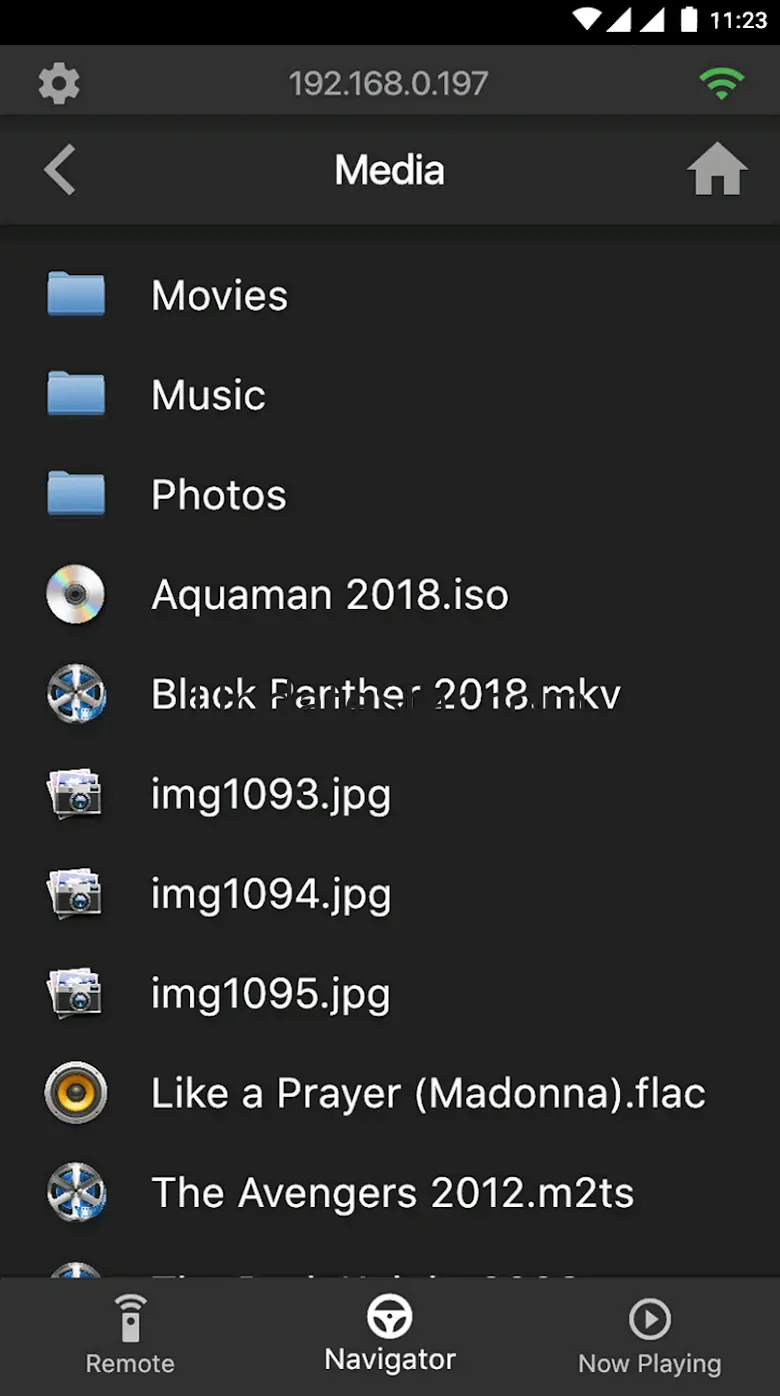Screen dimensions: 780x1396
Task: Click the Movies folder icon
Action: [x=76, y=294]
